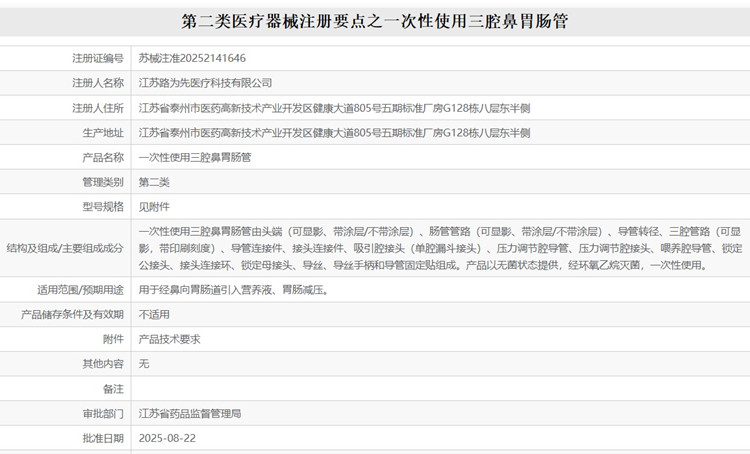
Task: Select the address in 生产地址 row
Action: pyautogui.click(x=335, y=133)
